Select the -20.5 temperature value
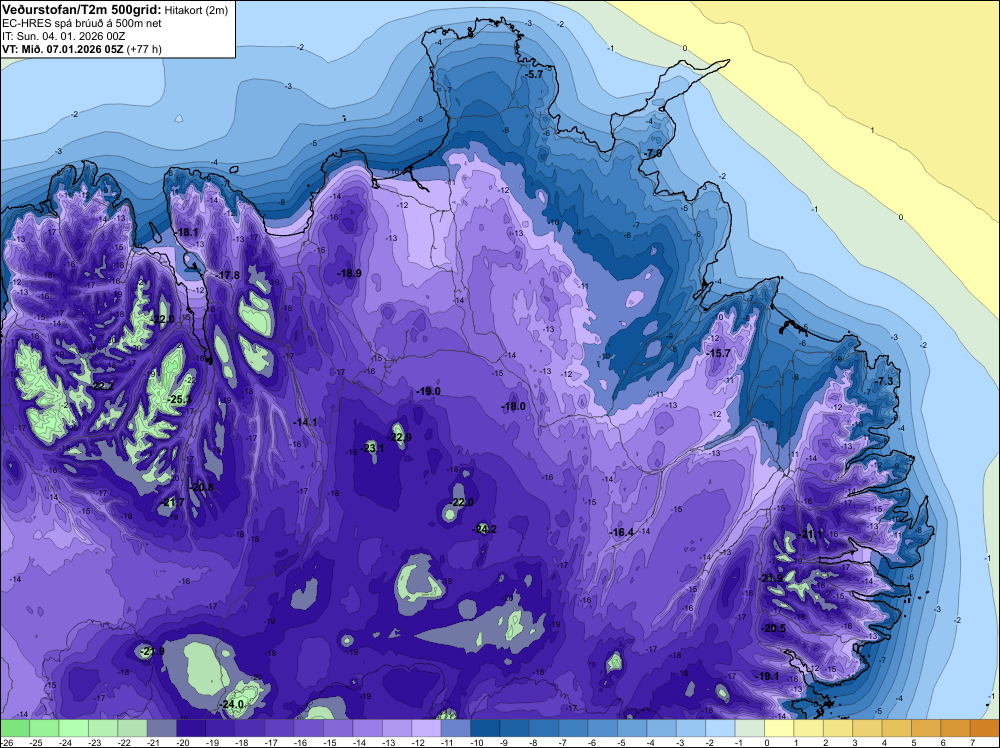Viewport: 1000px width, 748px height. click(x=774, y=628)
